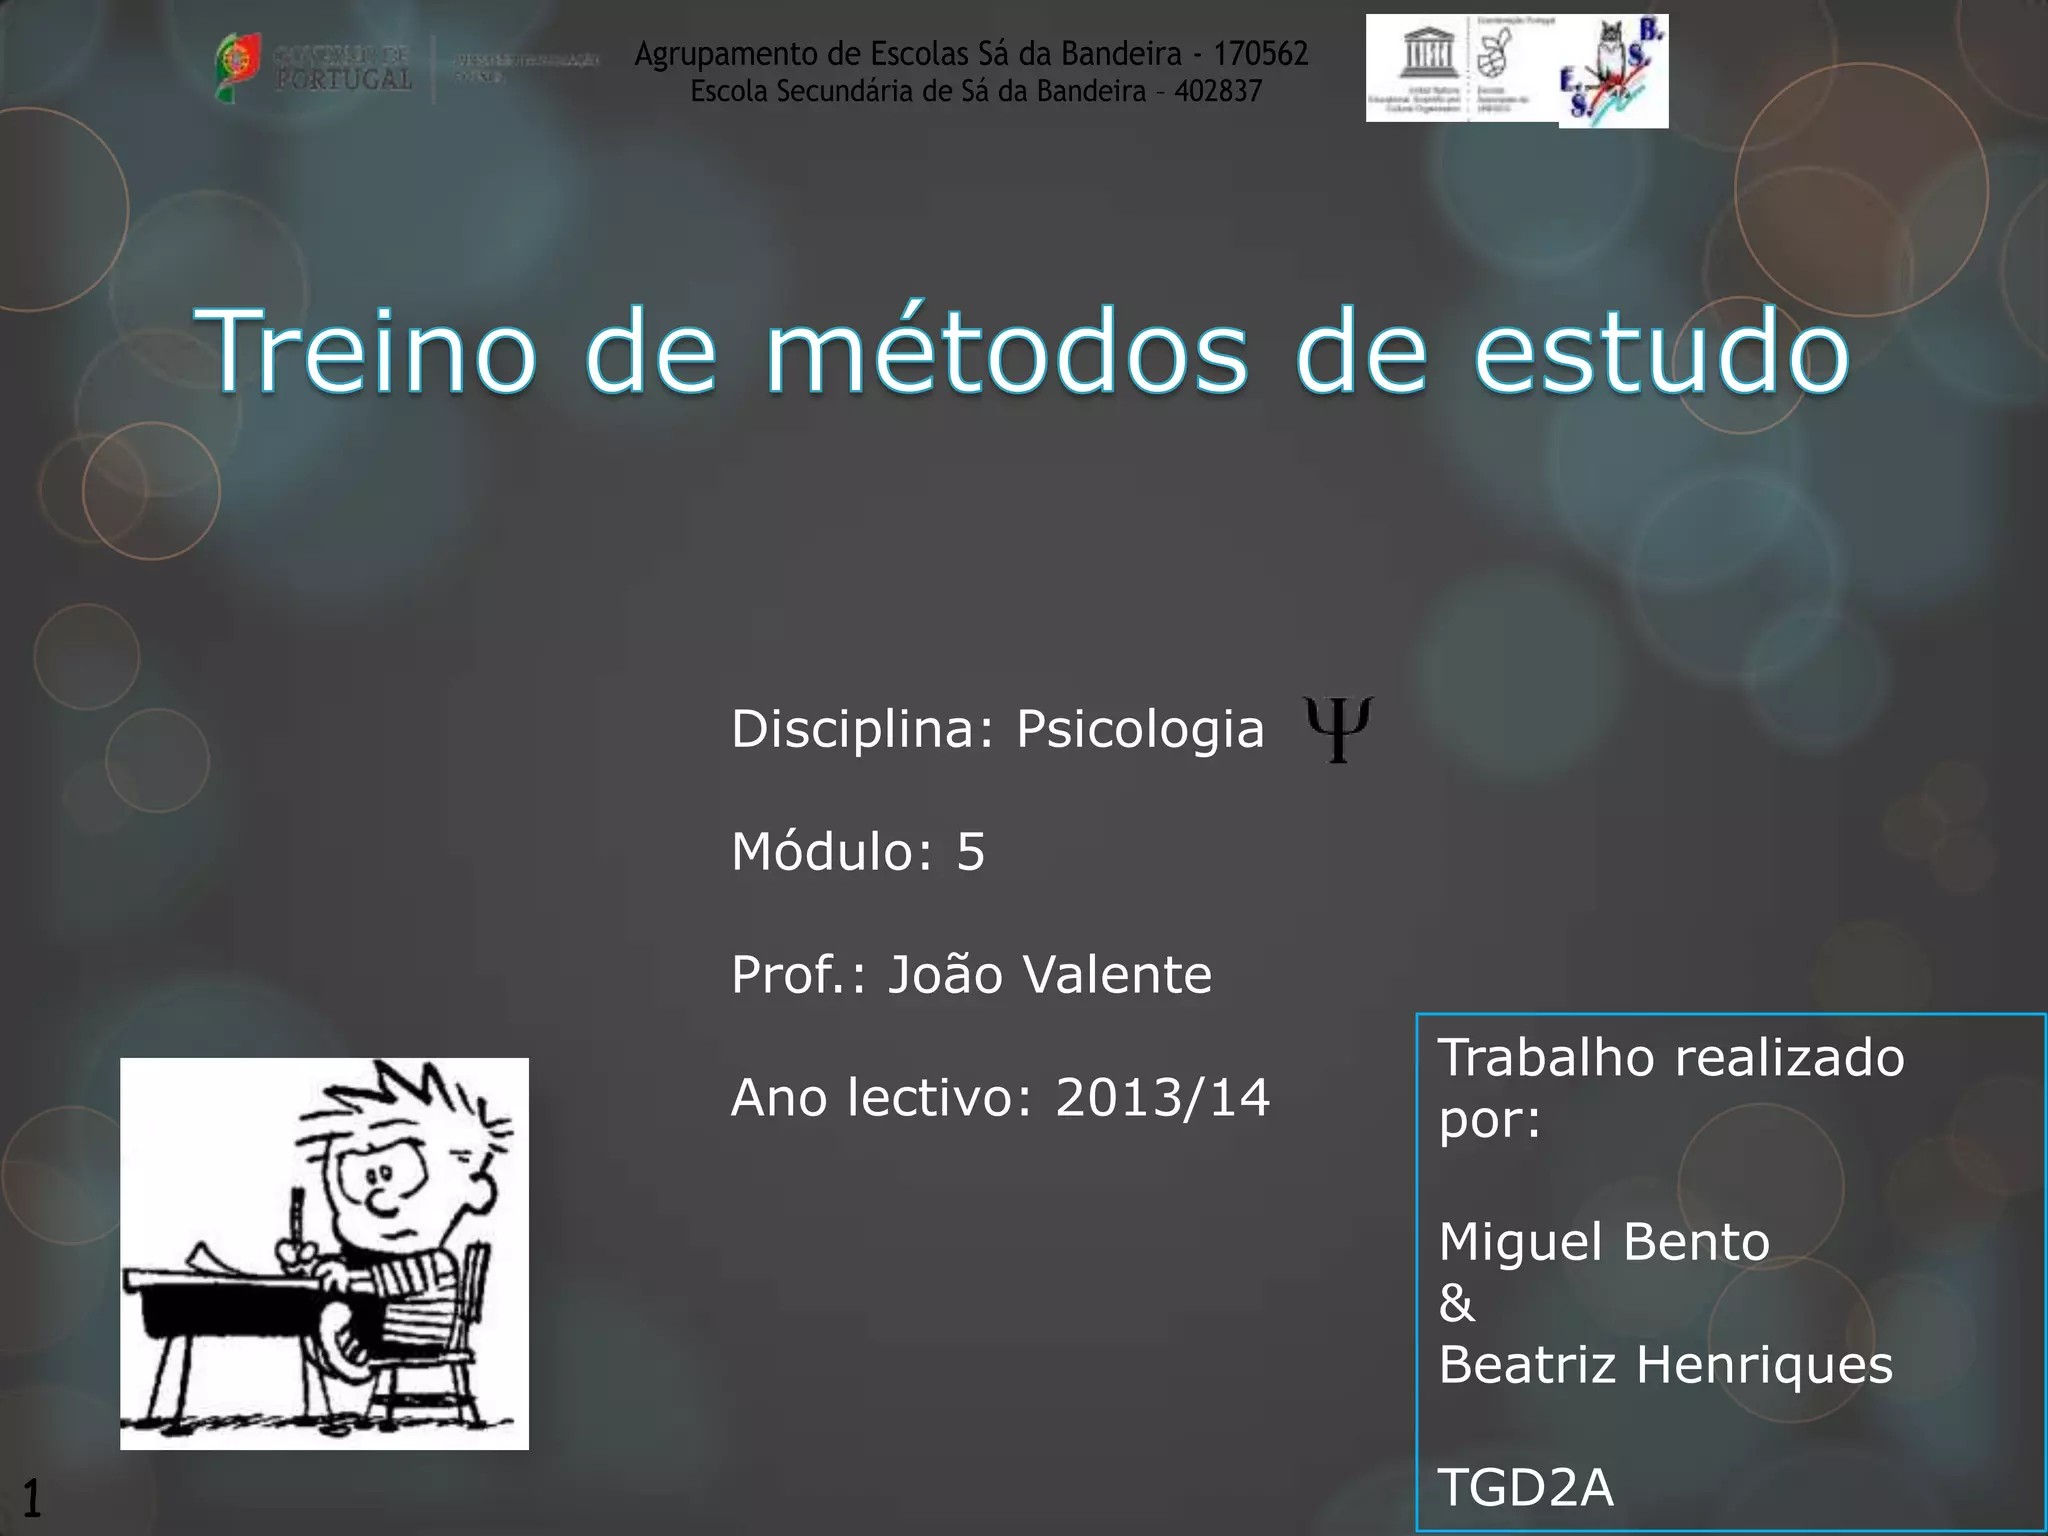Select the name Miguel Bento

1604,1242
